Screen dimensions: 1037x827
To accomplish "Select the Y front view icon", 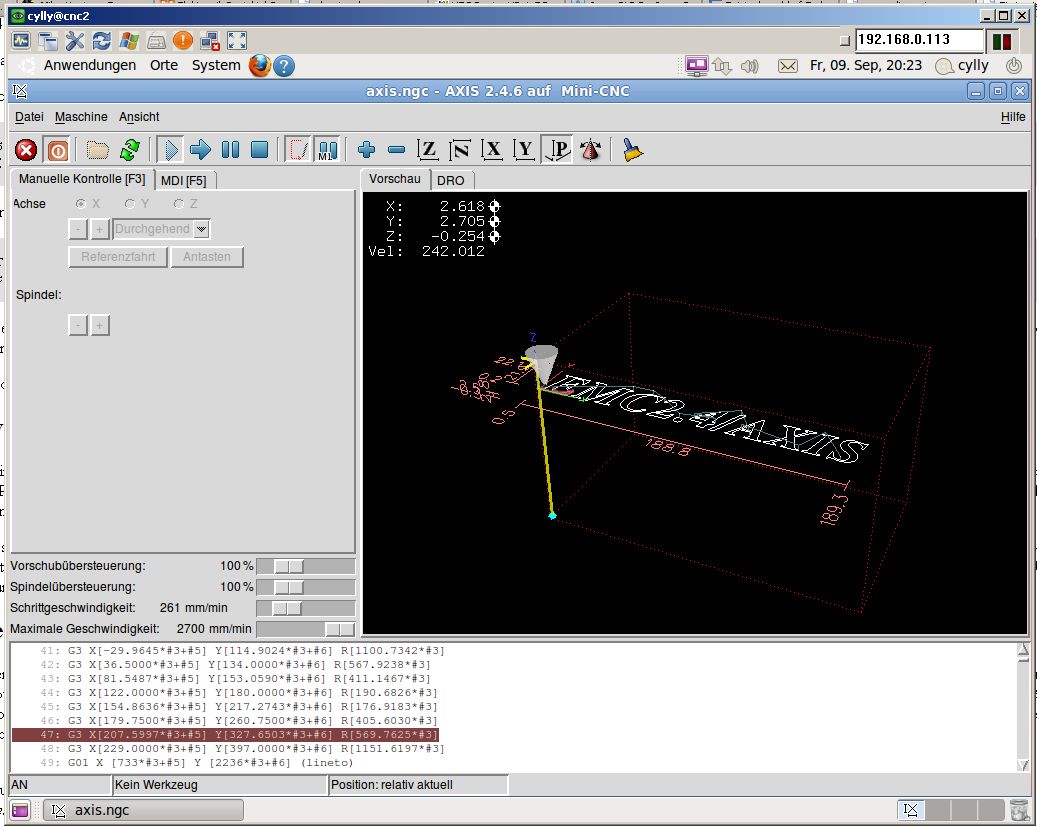I will (x=524, y=150).
